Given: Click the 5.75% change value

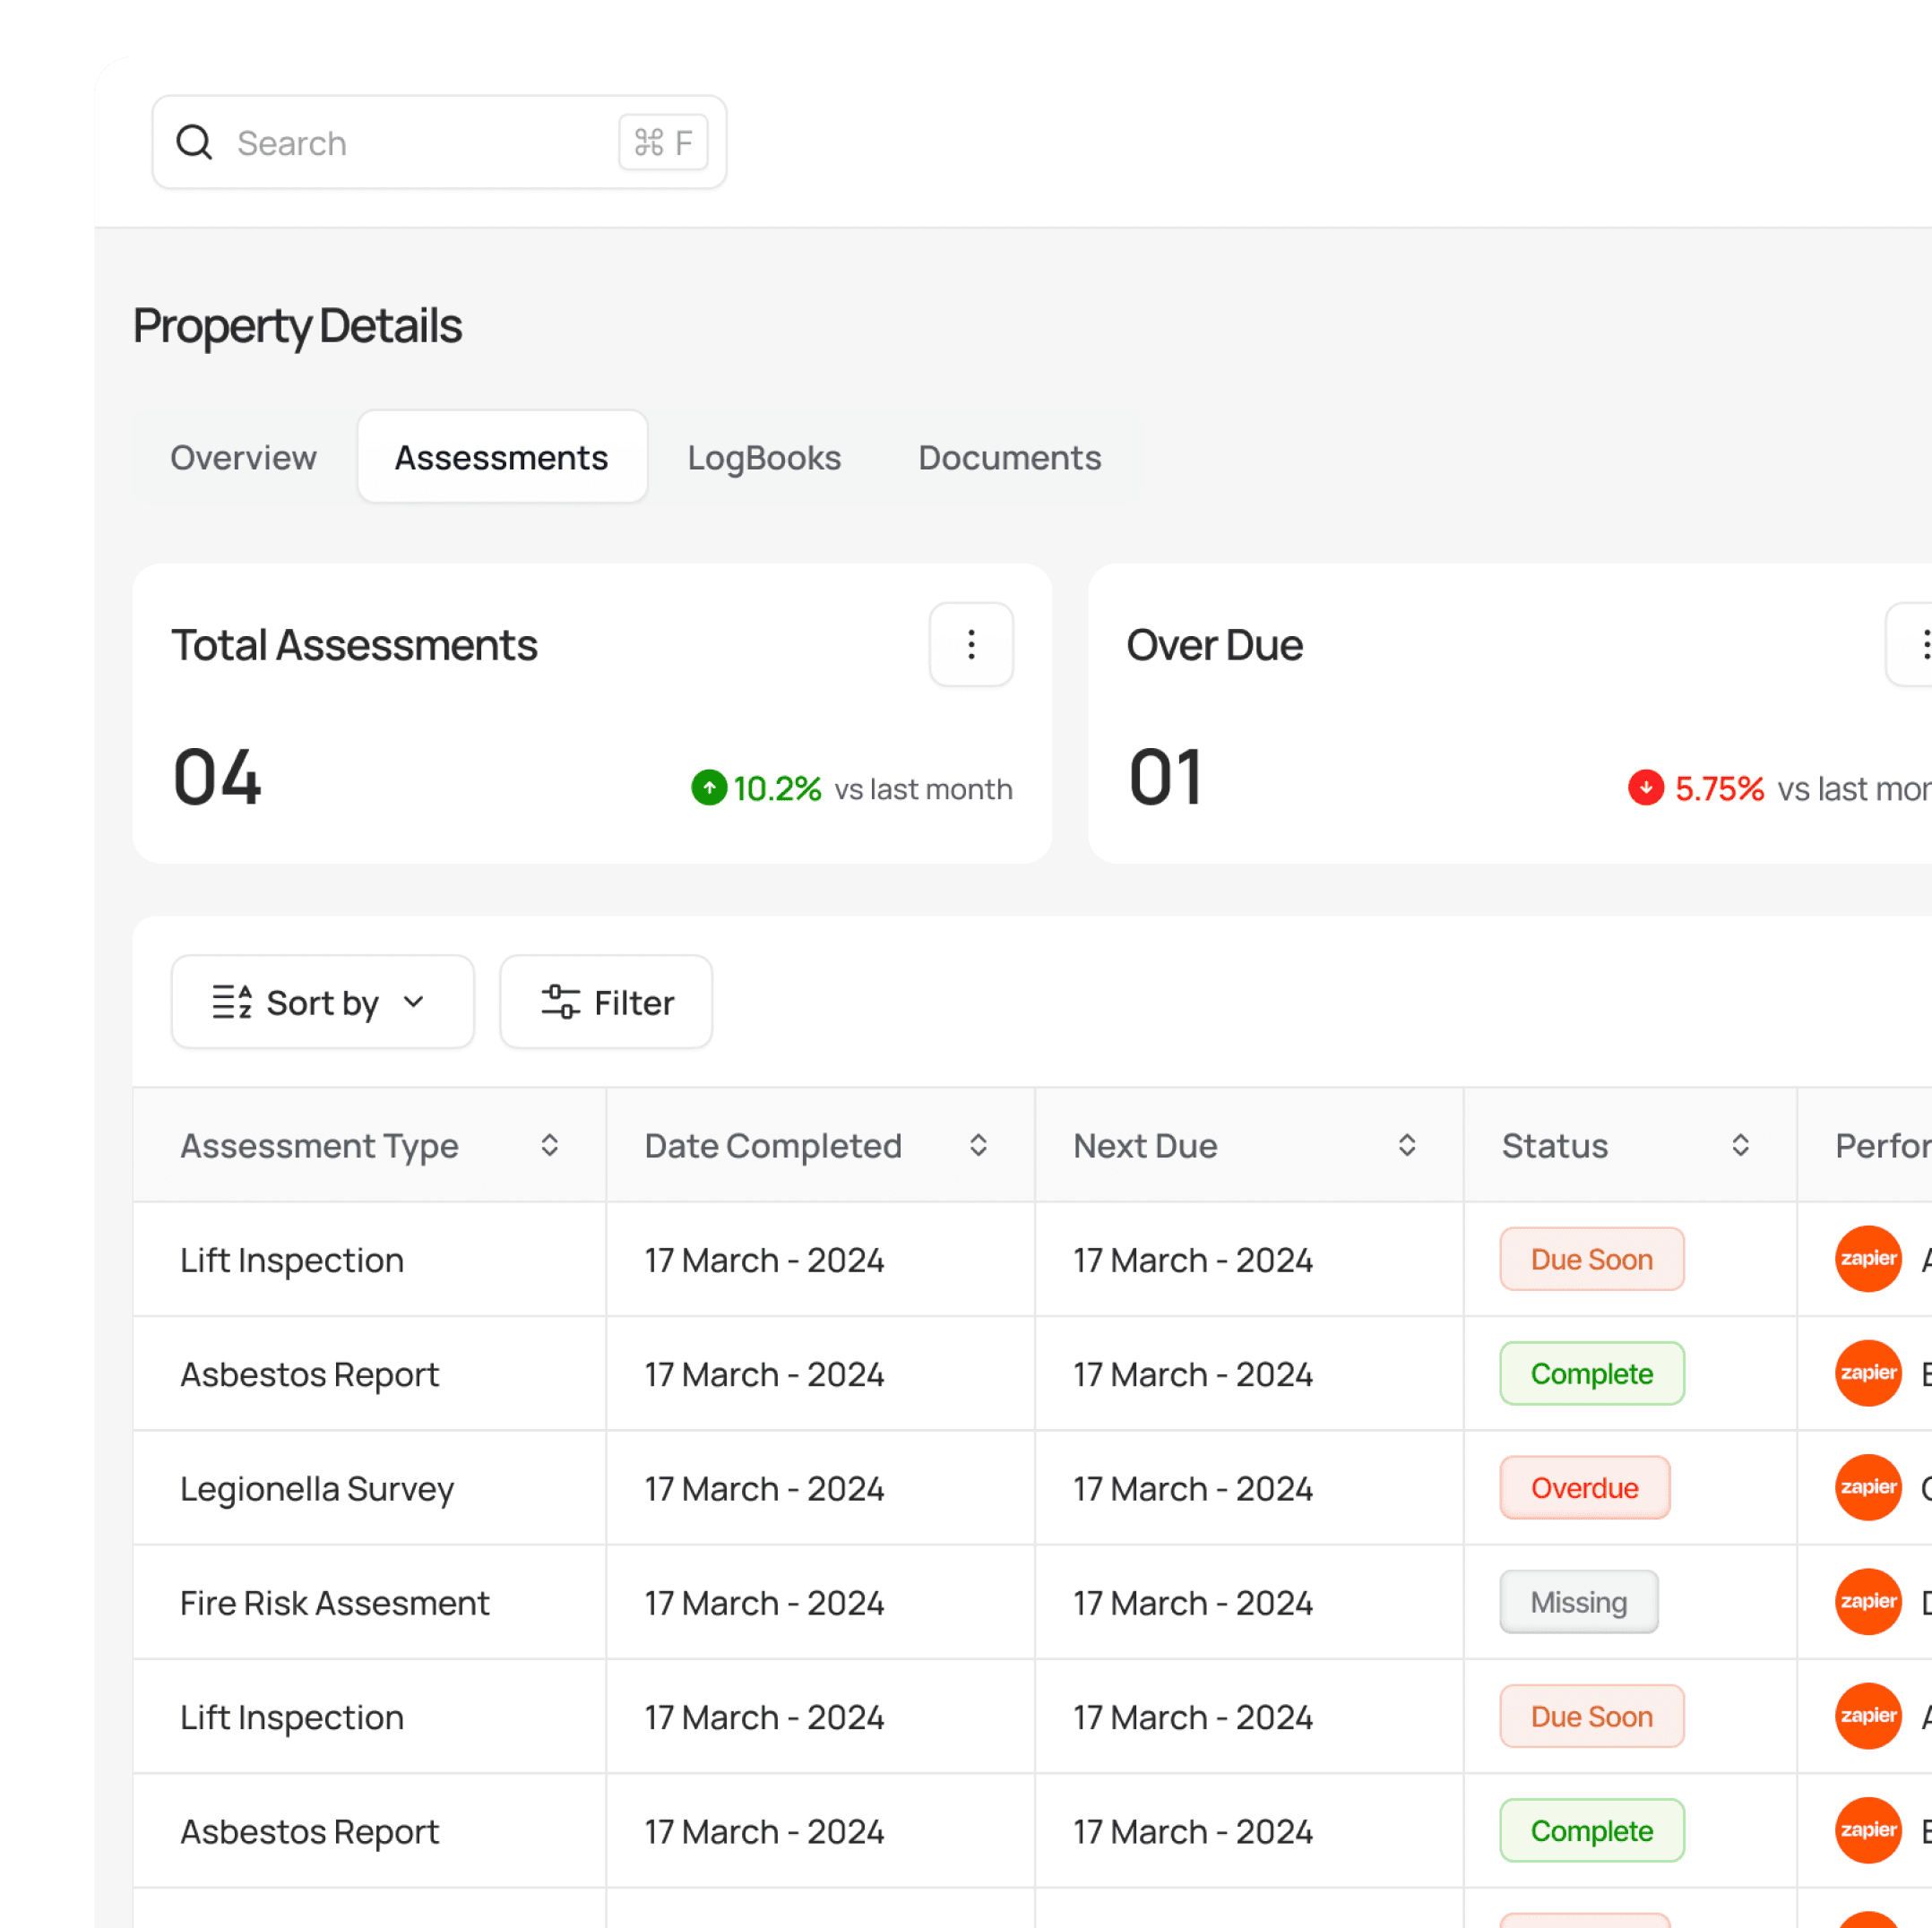Looking at the screenshot, I should (1719, 788).
